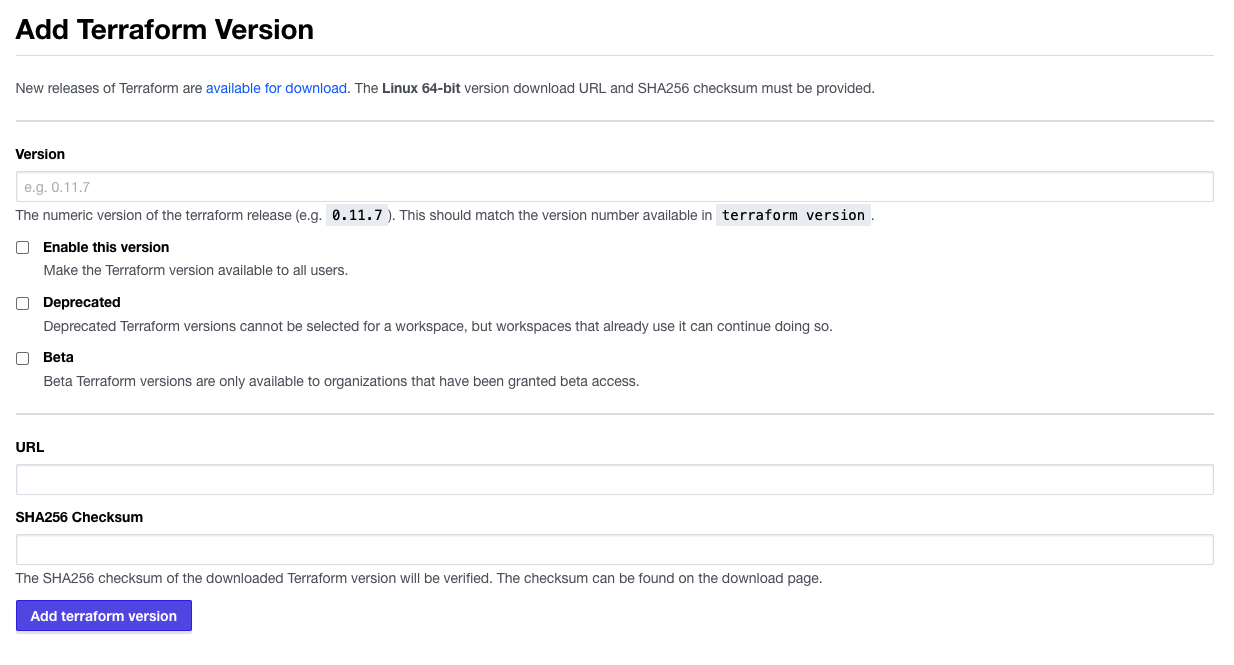
Task: Open the "available for download" link
Action: [276, 88]
